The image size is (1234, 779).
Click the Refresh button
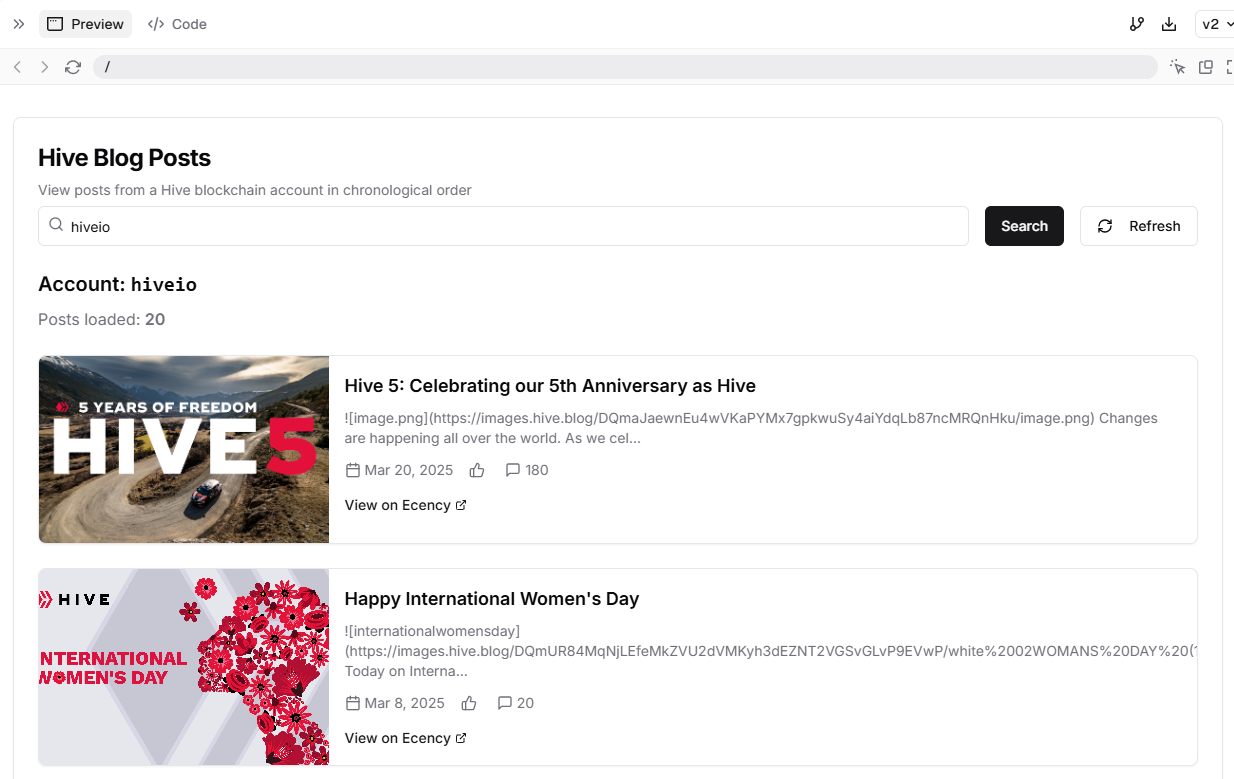[1139, 226]
